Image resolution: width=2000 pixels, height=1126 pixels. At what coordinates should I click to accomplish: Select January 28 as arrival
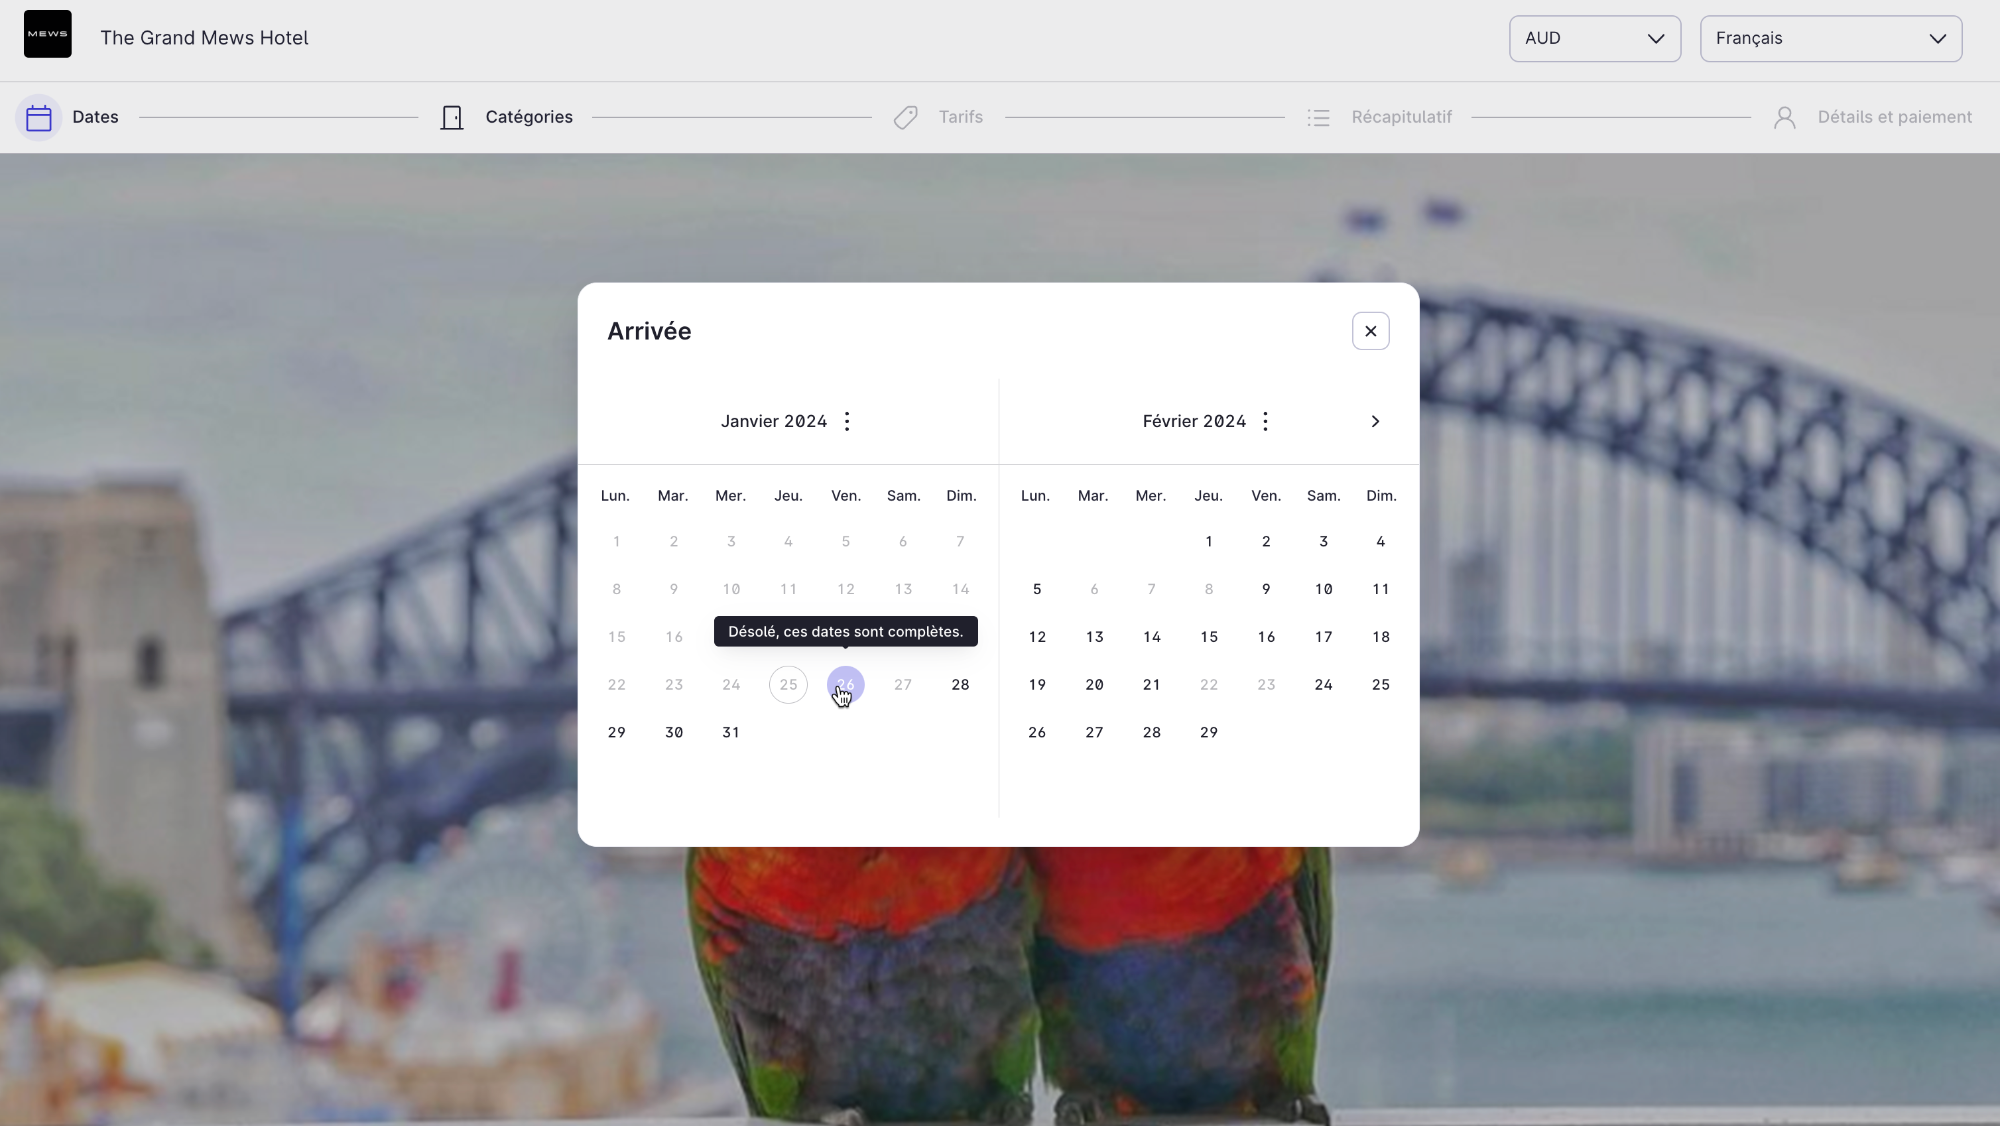click(x=960, y=685)
